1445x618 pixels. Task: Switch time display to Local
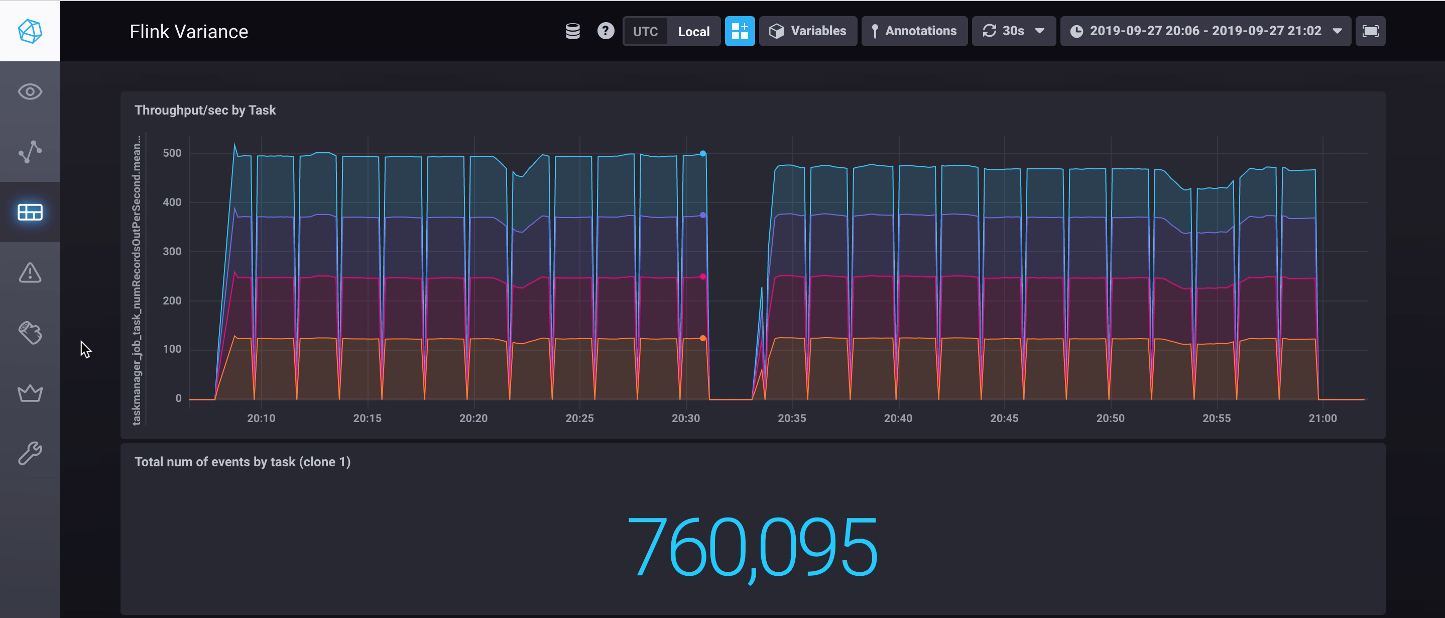click(x=693, y=31)
